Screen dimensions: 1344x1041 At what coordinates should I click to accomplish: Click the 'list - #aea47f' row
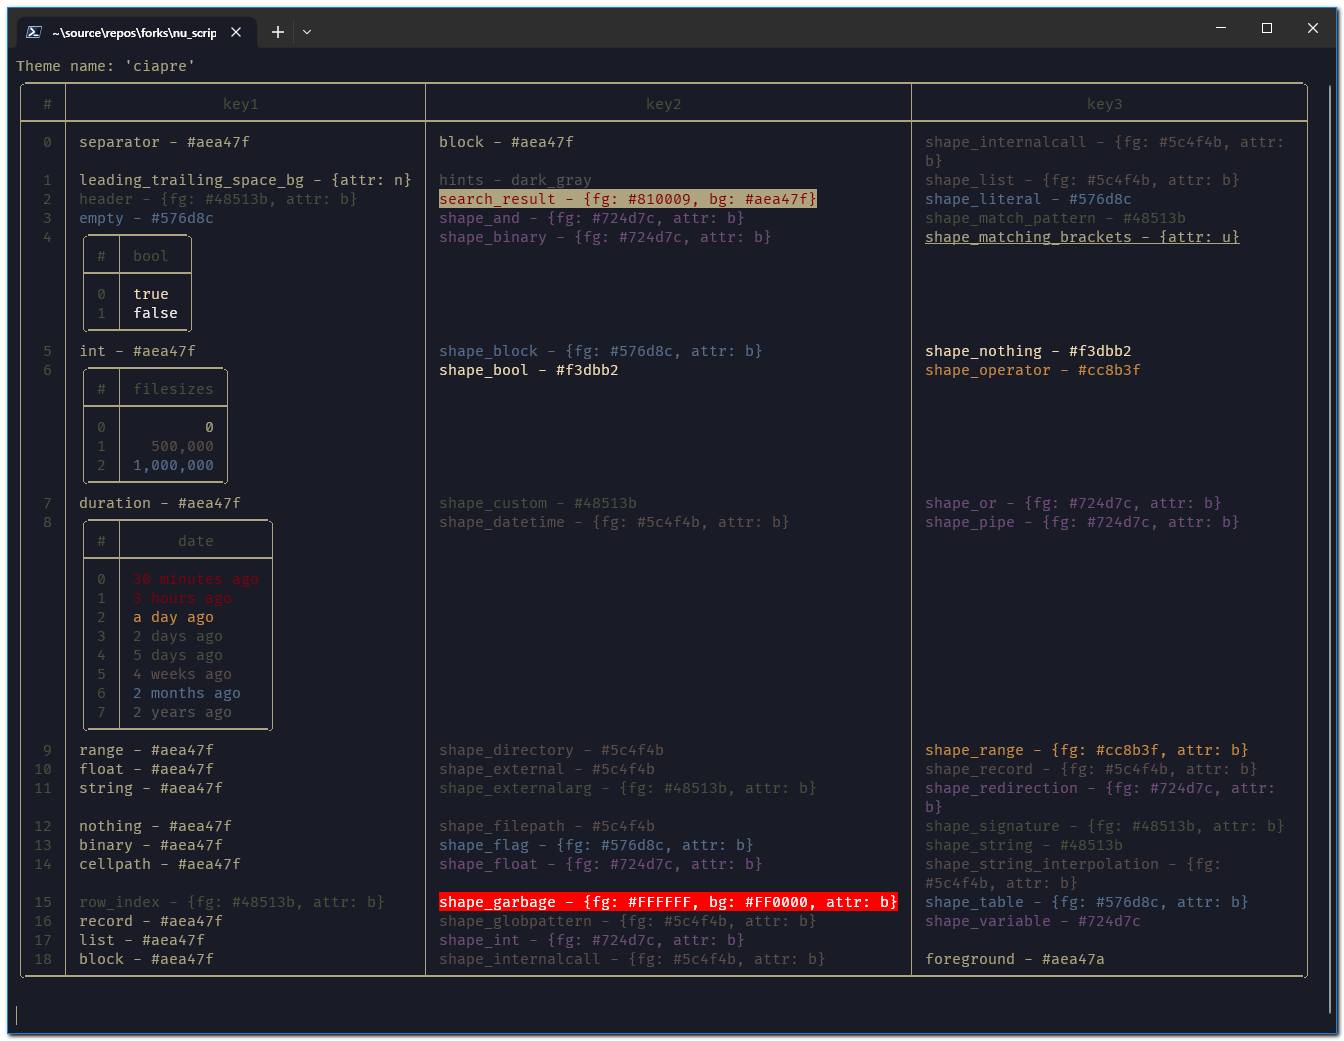coord(142,940)
